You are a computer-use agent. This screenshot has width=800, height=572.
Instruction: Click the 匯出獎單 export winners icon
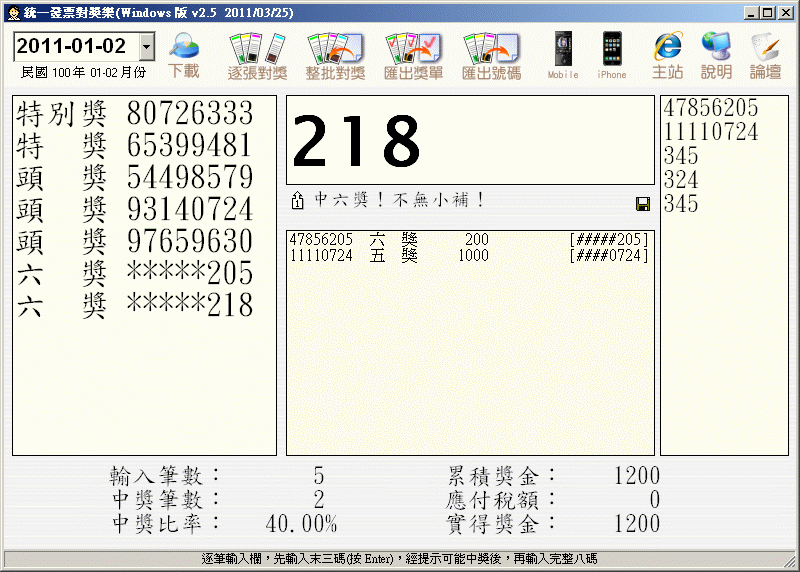413,55
